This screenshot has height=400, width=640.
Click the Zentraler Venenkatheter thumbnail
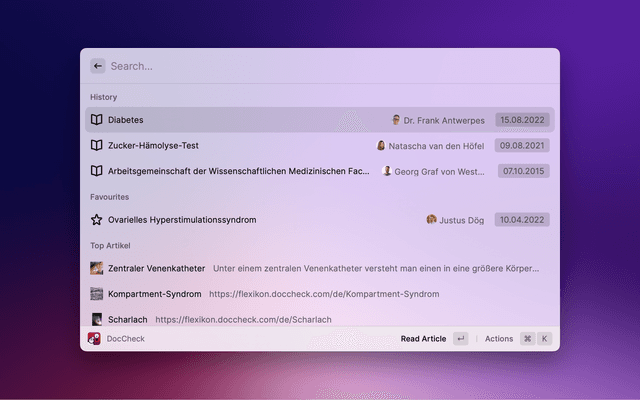click(97, 269)
